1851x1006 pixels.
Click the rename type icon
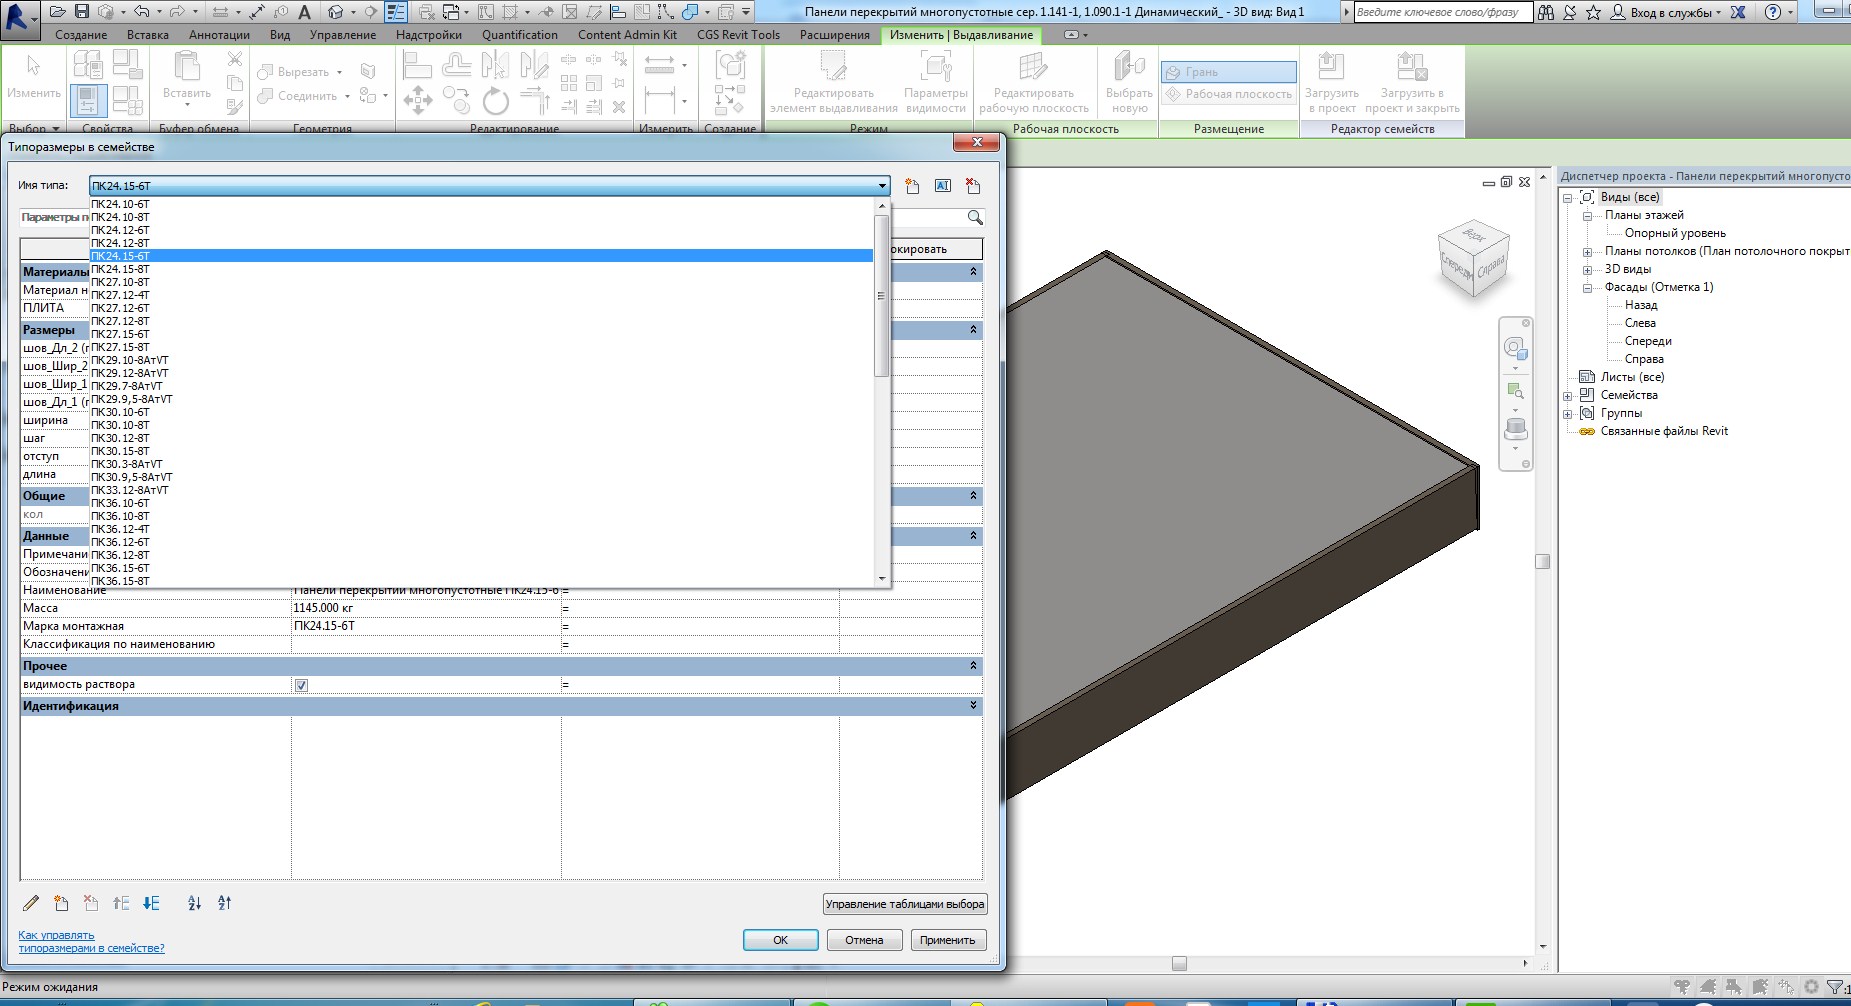pos(942,186)
